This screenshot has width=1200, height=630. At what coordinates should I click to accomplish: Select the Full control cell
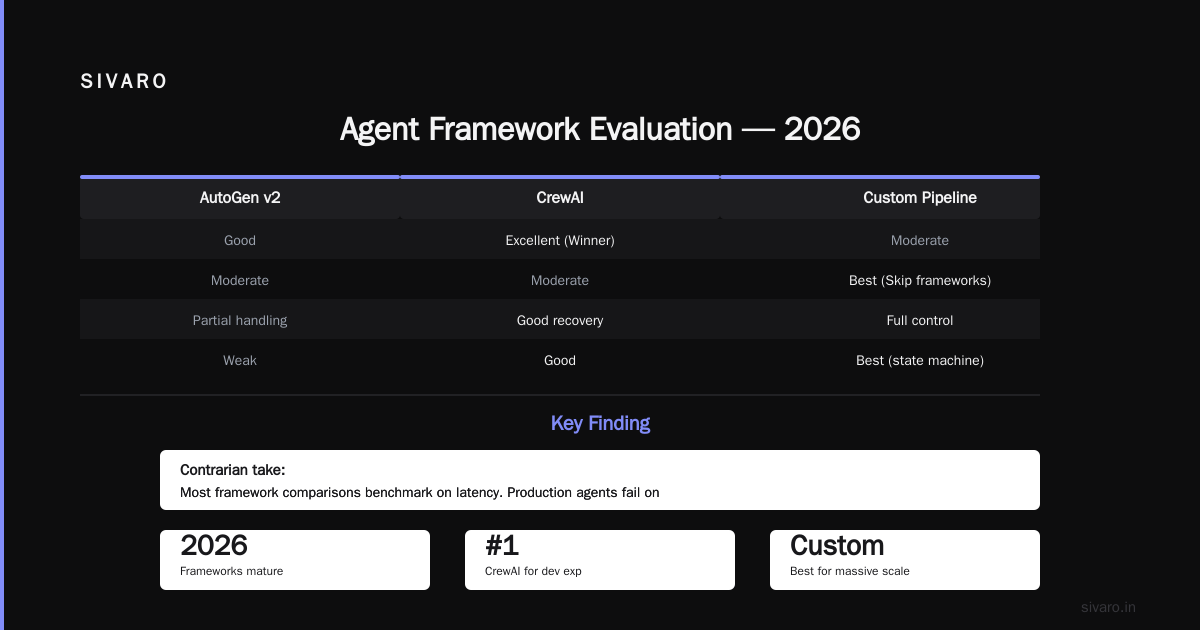pyautogui.click(x=920, y=320)
